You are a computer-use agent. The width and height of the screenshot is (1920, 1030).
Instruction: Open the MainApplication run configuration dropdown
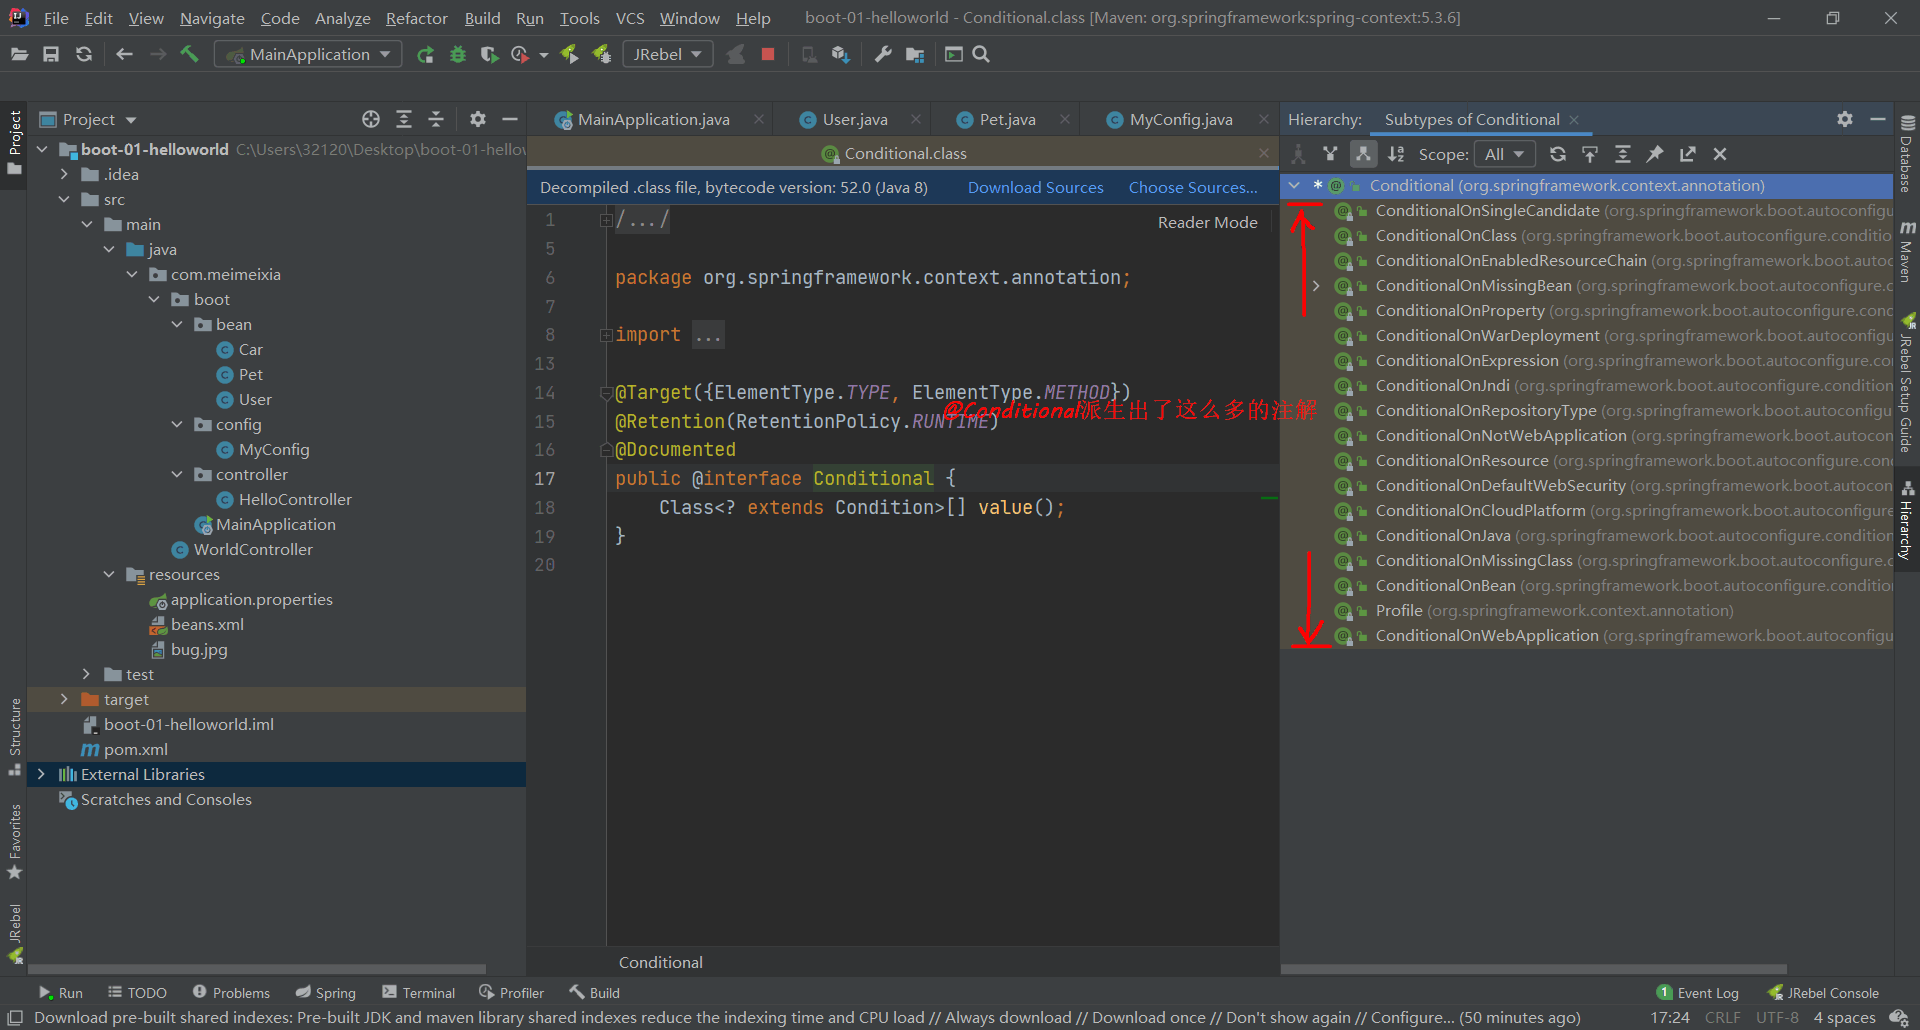(x=308, y=54)
